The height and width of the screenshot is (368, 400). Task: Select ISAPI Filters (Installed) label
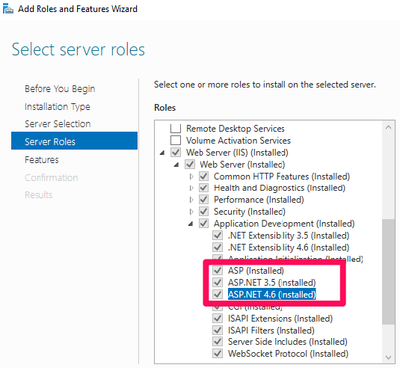coord(271,330)
